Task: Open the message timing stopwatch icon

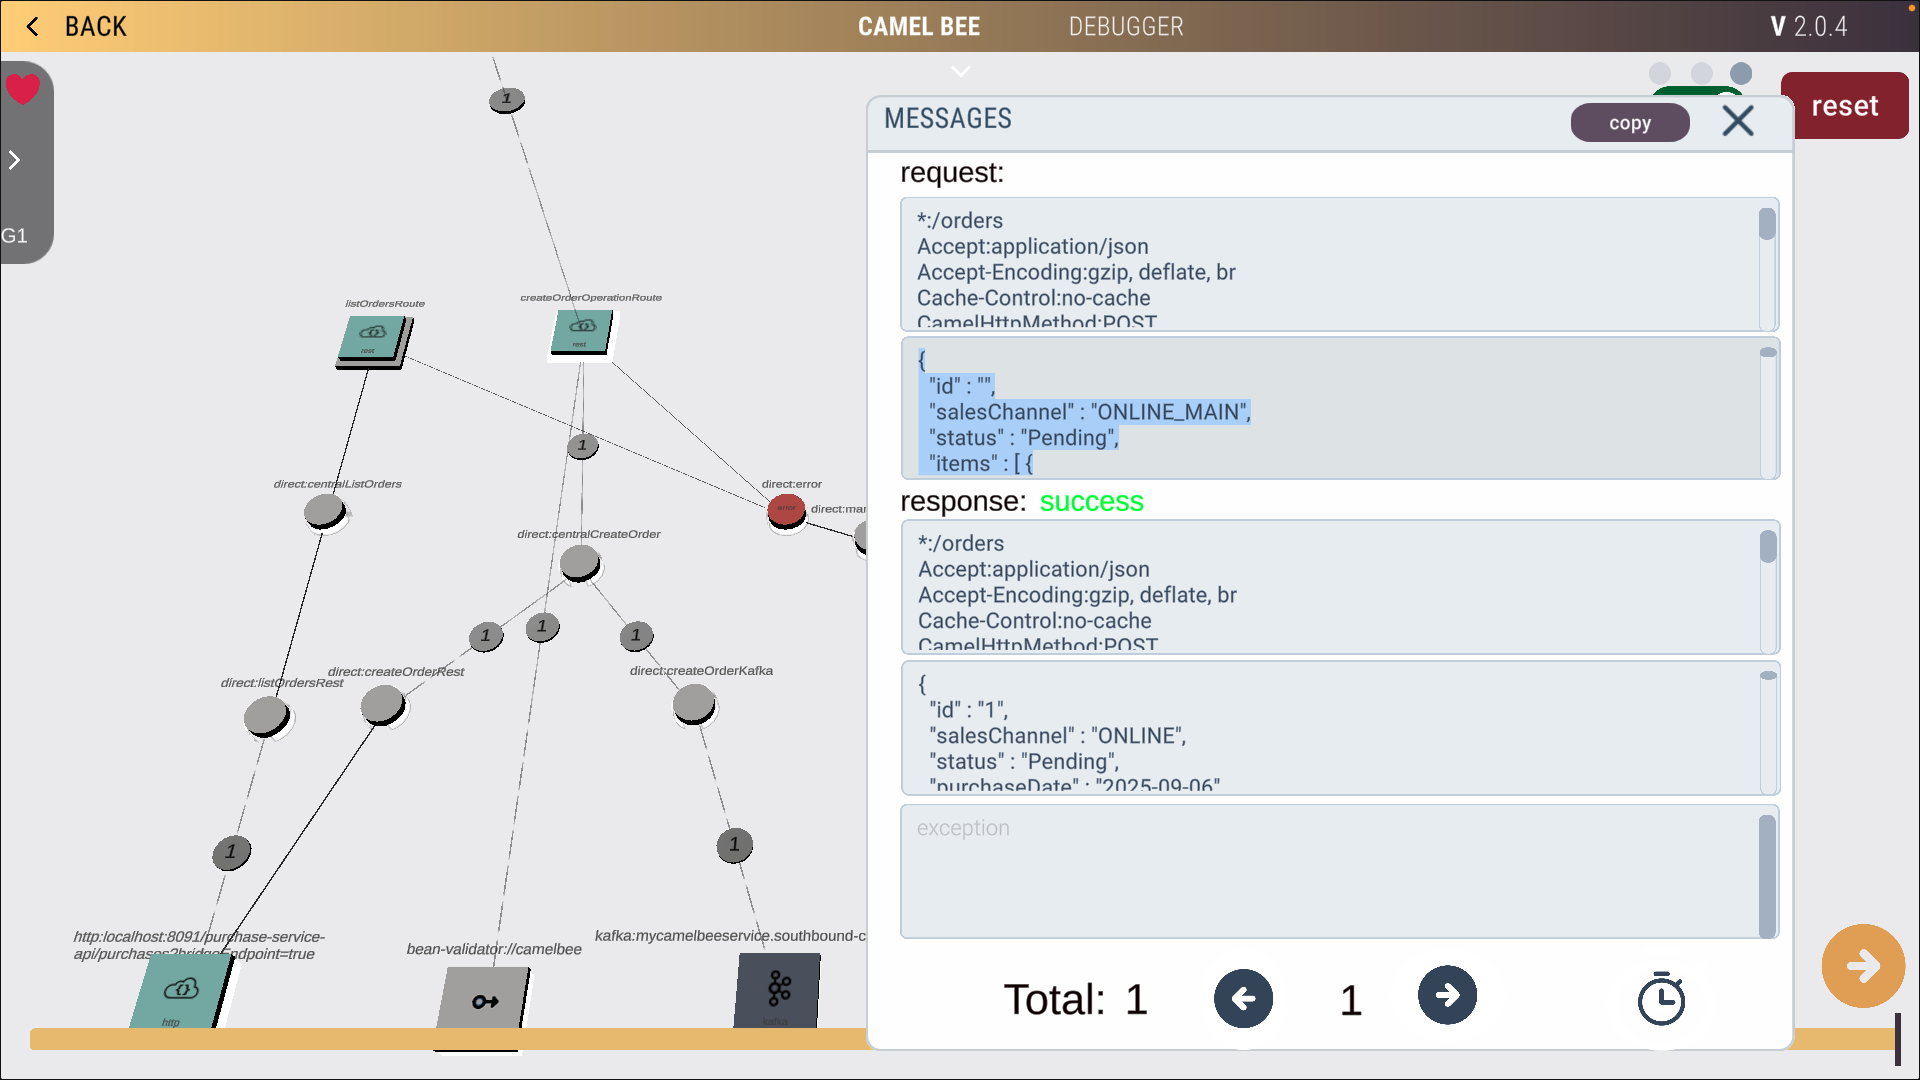Action: tap(1661, 998)
